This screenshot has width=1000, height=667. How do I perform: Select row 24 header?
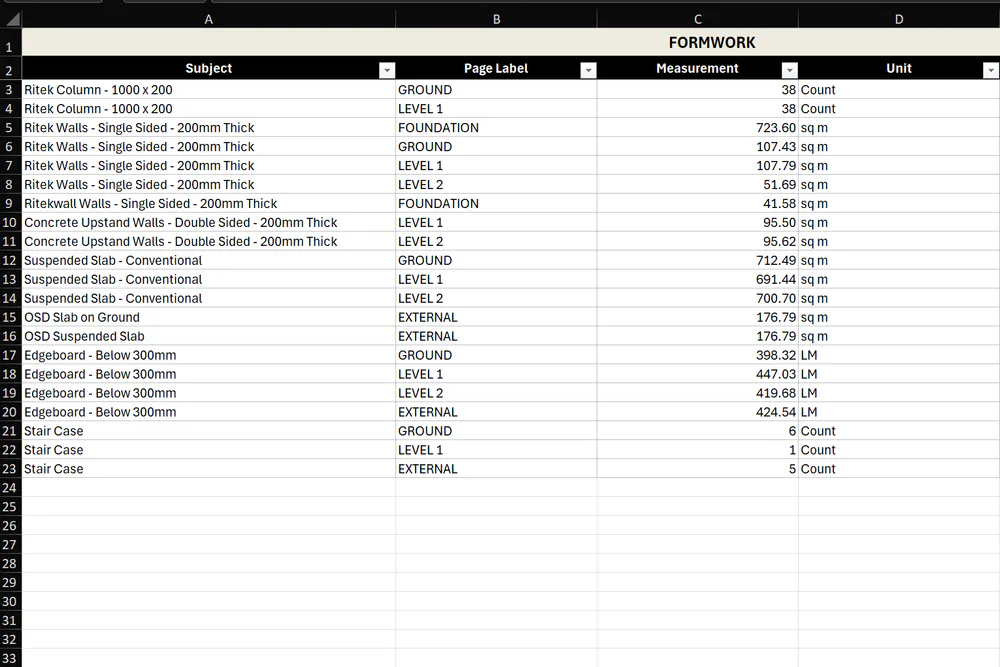click(10, 488)
